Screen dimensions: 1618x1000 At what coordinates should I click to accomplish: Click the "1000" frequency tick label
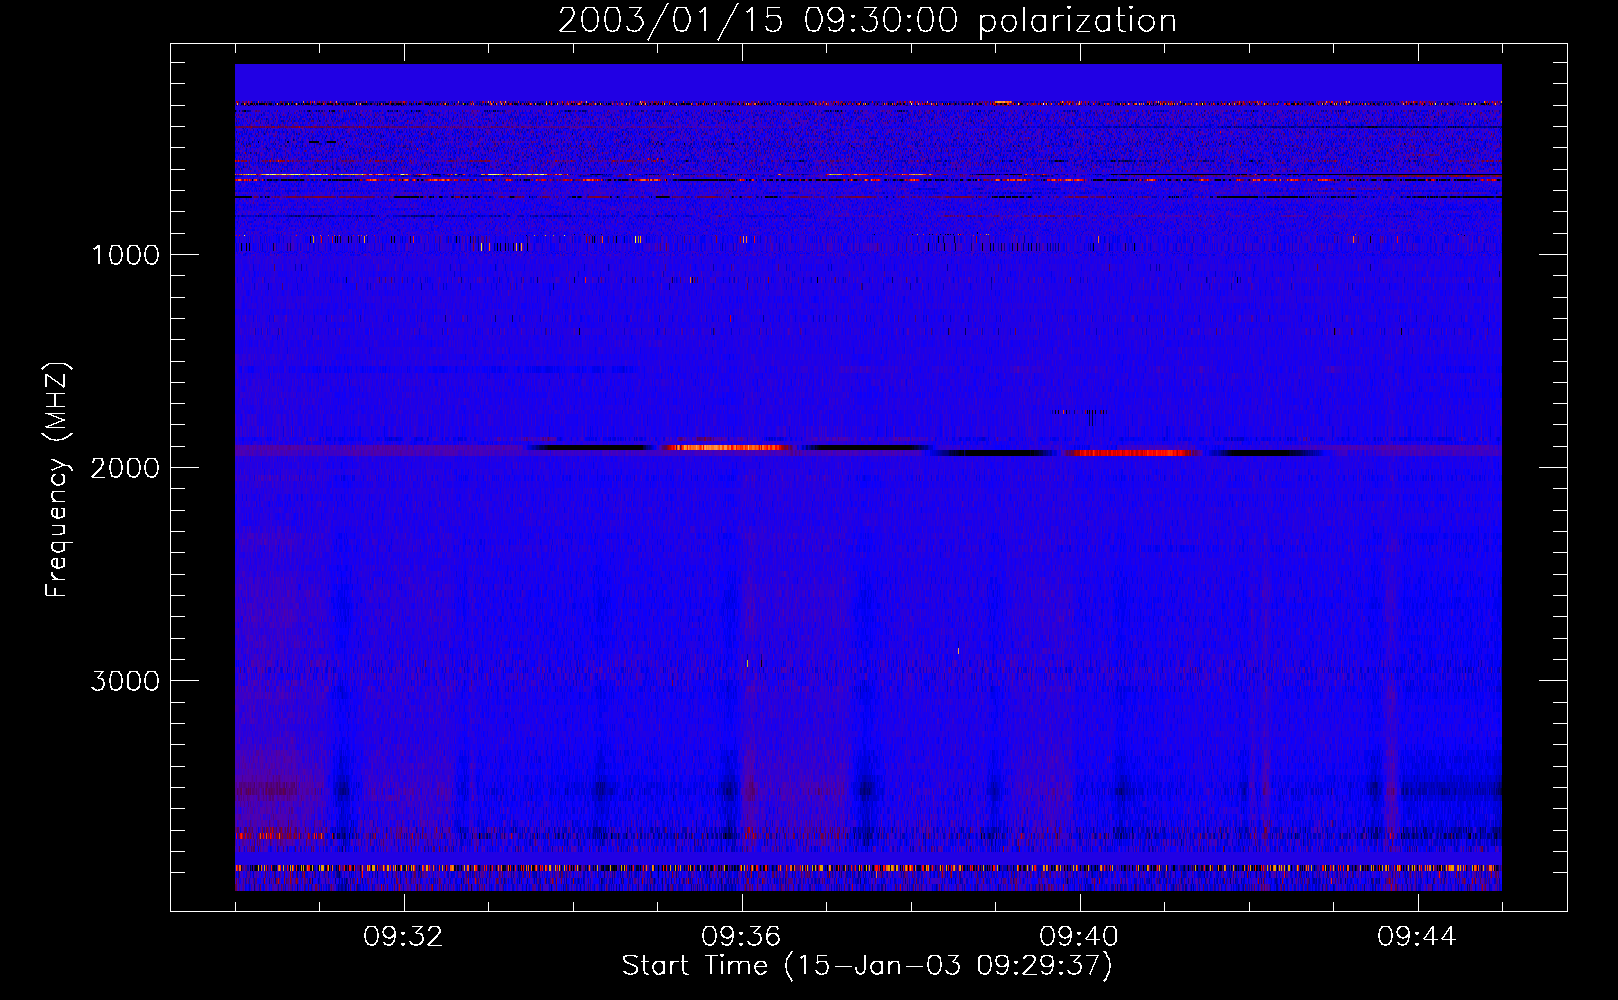point(125,255)
